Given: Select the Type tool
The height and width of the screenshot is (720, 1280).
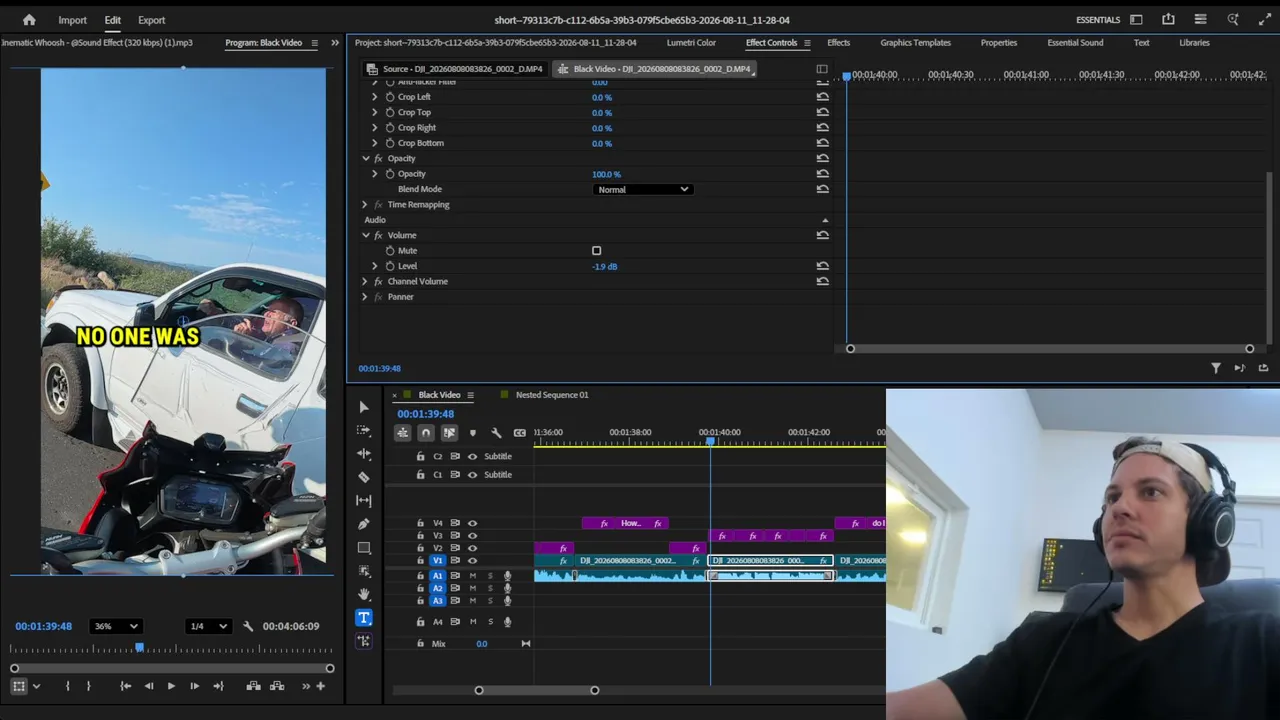Looking at the screenshot, I should [364, 618].
